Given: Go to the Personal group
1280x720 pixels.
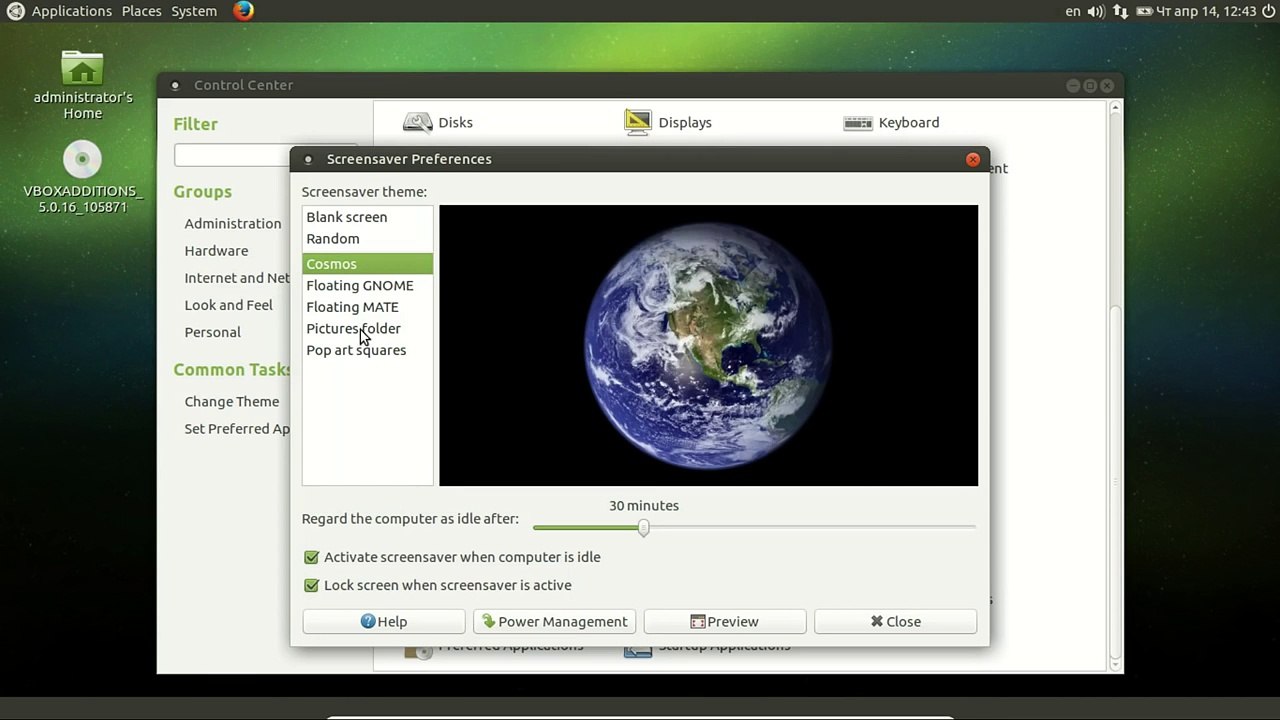Looking at the screenshot, I should pyautogui.click(x=212, y=332).
